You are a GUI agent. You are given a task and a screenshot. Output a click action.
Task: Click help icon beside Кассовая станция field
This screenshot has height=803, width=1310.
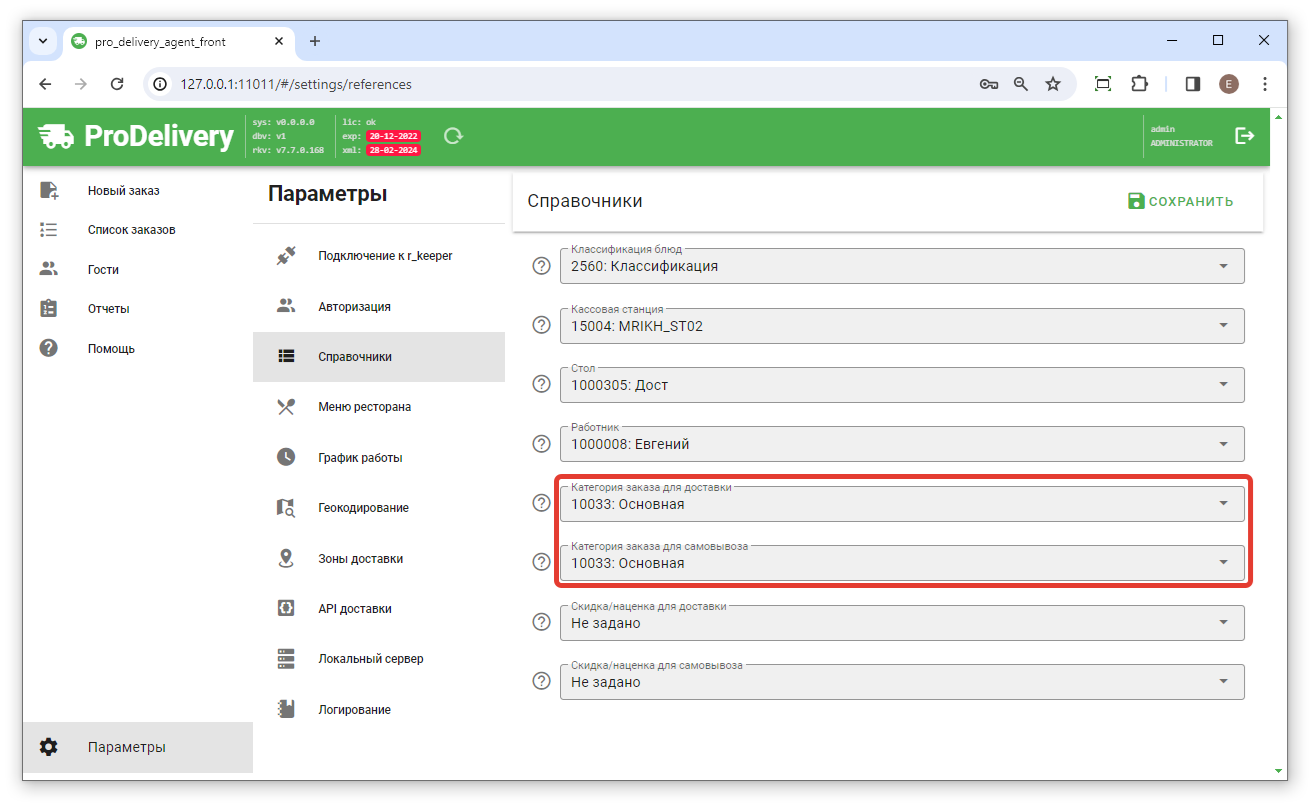tap(541, 325)
